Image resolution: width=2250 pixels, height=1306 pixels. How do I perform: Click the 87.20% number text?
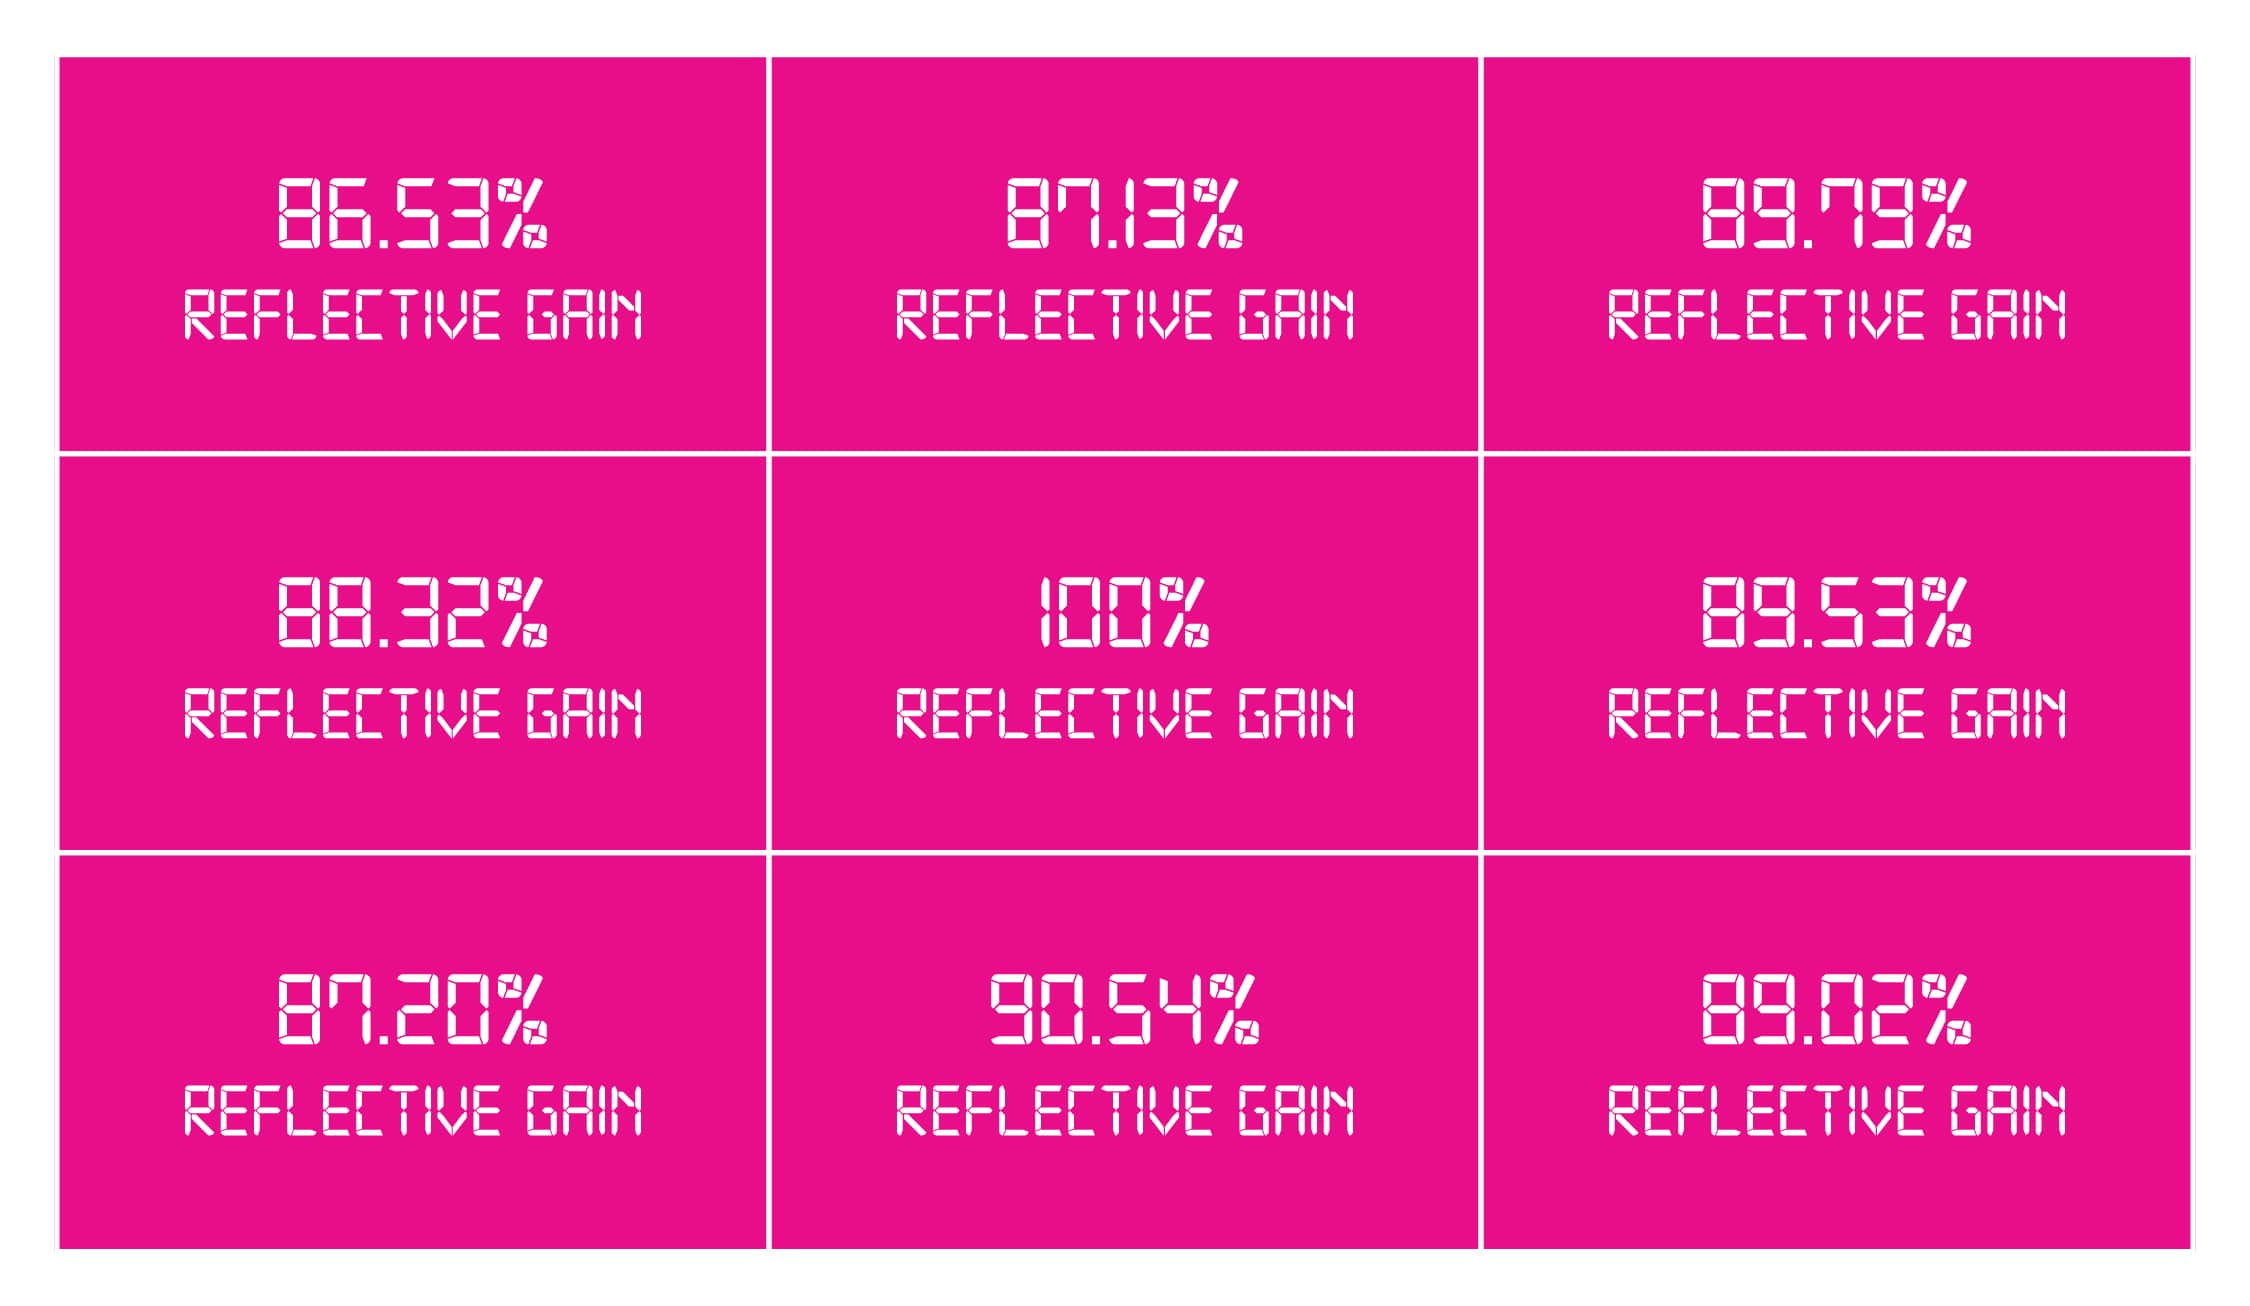point(412,1010)
